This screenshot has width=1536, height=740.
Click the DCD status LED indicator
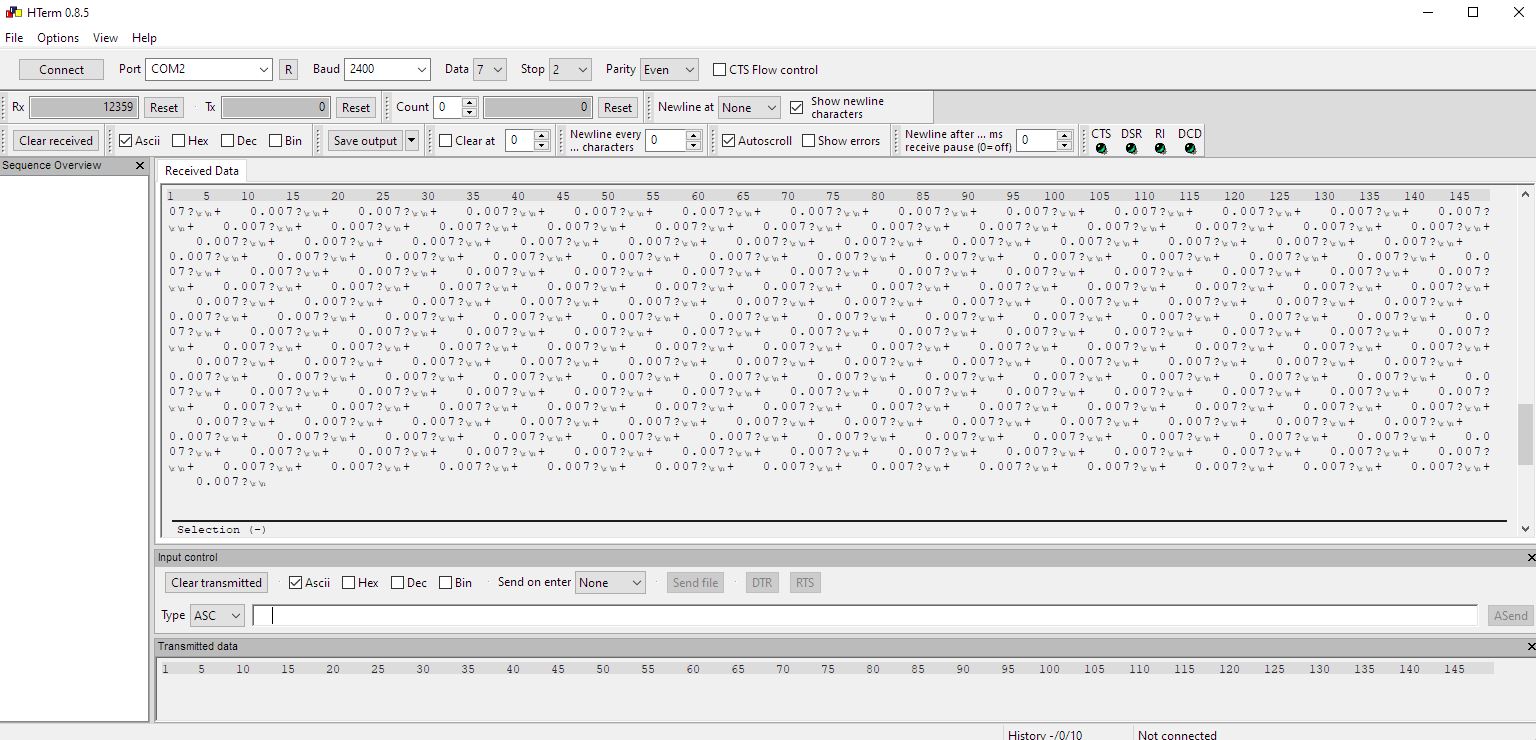pyautogui.click(x=1190, y=148)
